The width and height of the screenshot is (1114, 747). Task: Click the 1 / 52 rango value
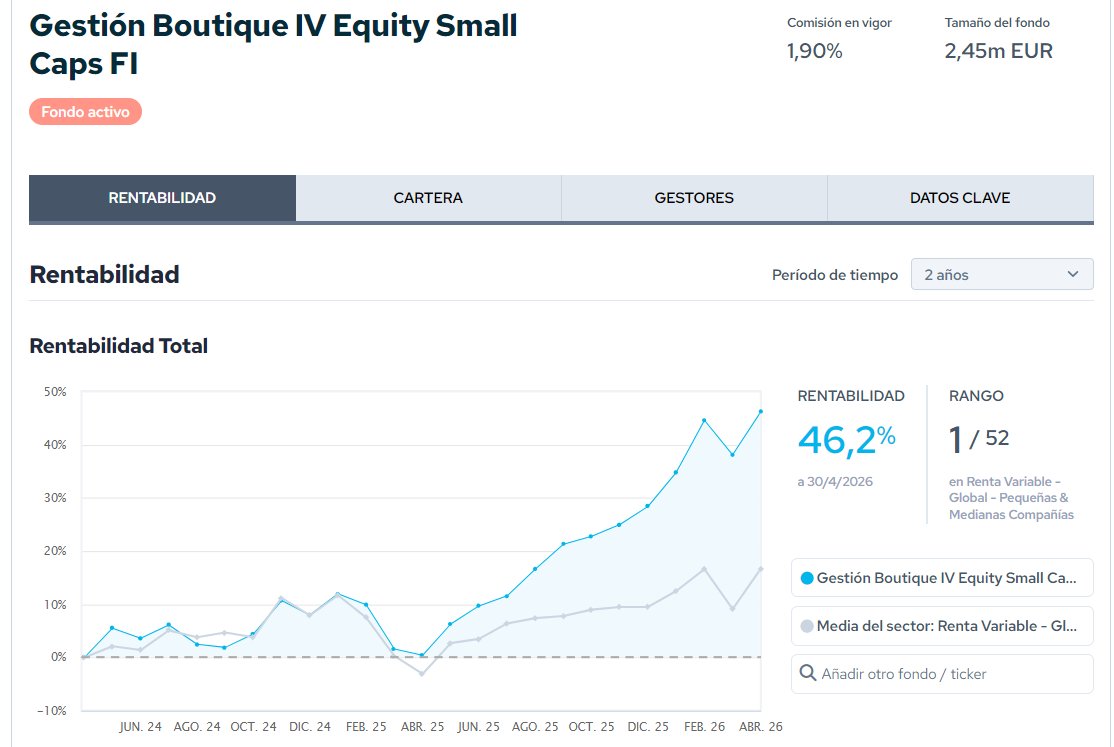(979, 439)
